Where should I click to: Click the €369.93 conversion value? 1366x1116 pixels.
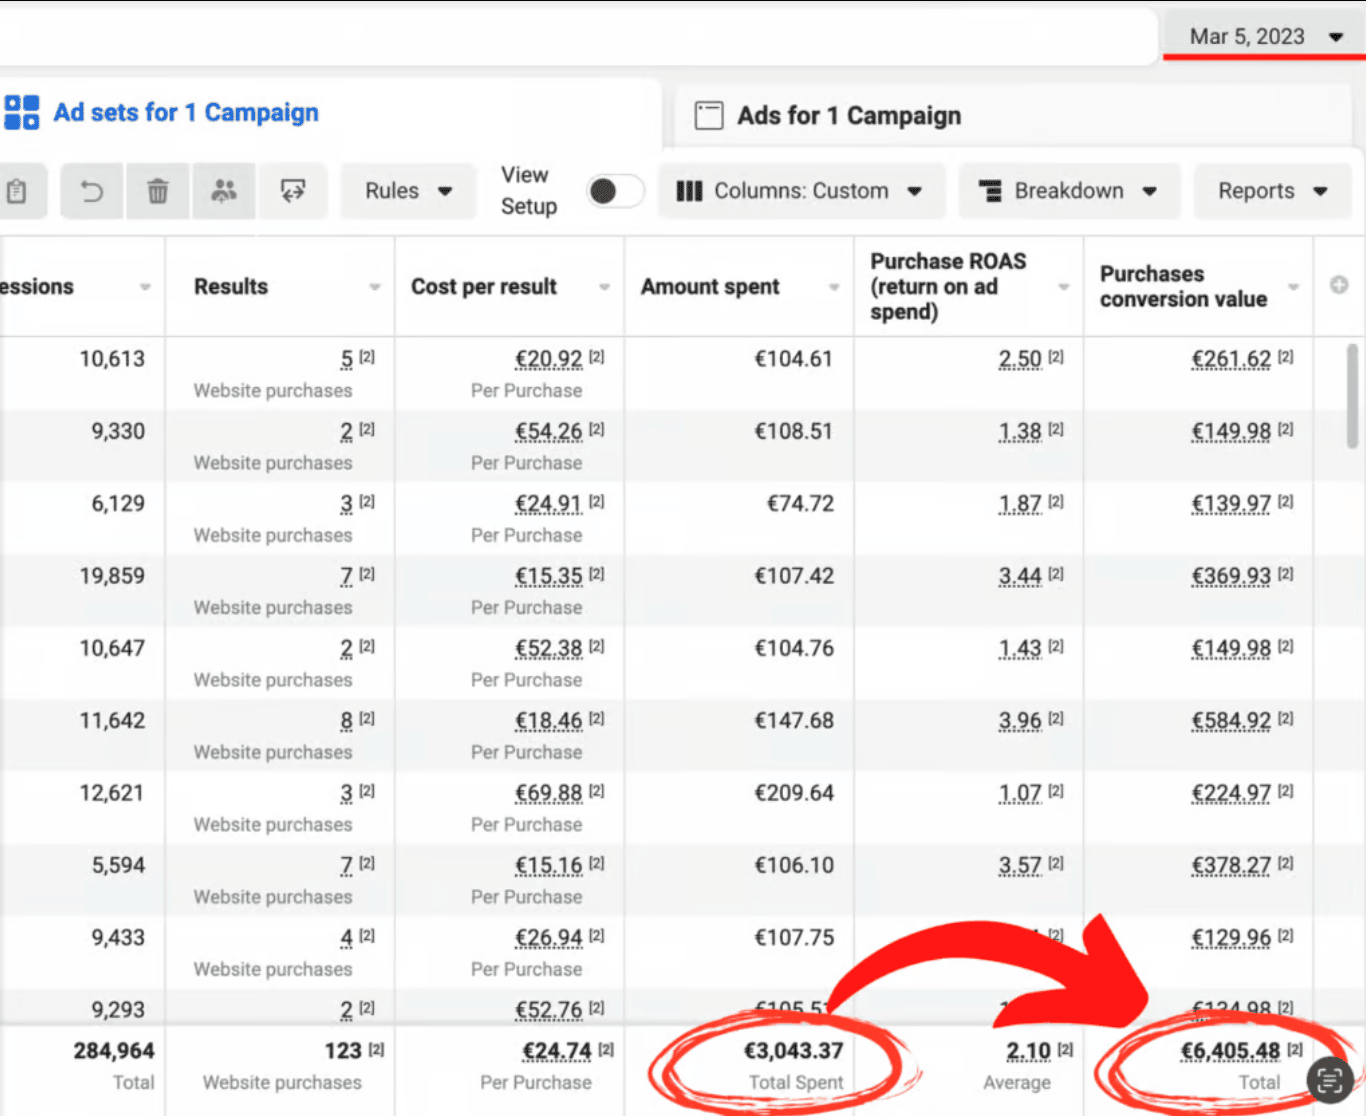(x=1231, y=576)
